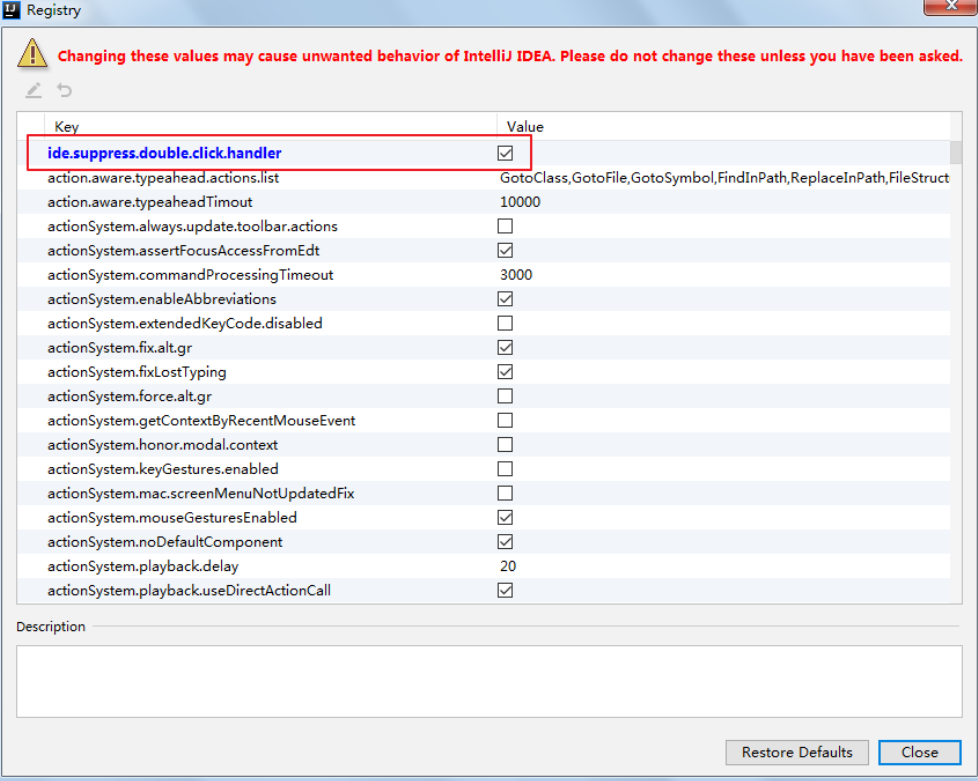
Task: Click the IntelliJ icon in title bar
Action: coord(11,10)
